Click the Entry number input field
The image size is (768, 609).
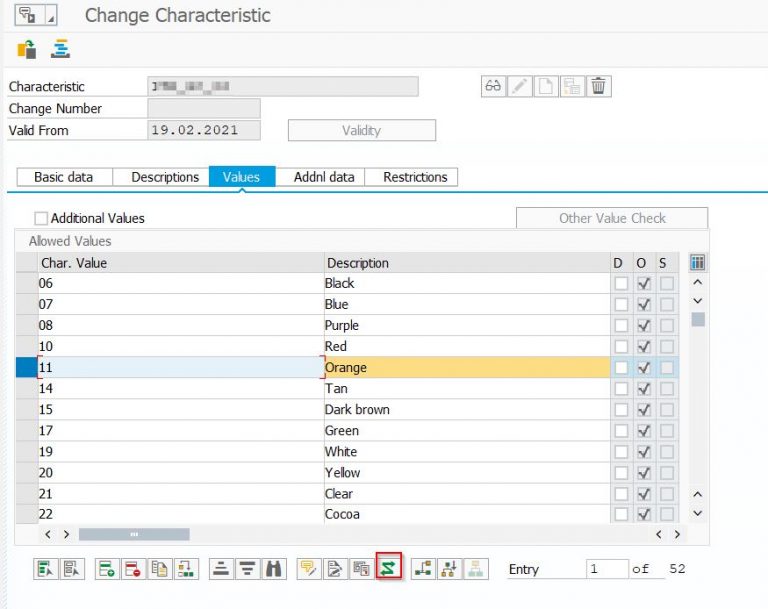pos(607,569)
